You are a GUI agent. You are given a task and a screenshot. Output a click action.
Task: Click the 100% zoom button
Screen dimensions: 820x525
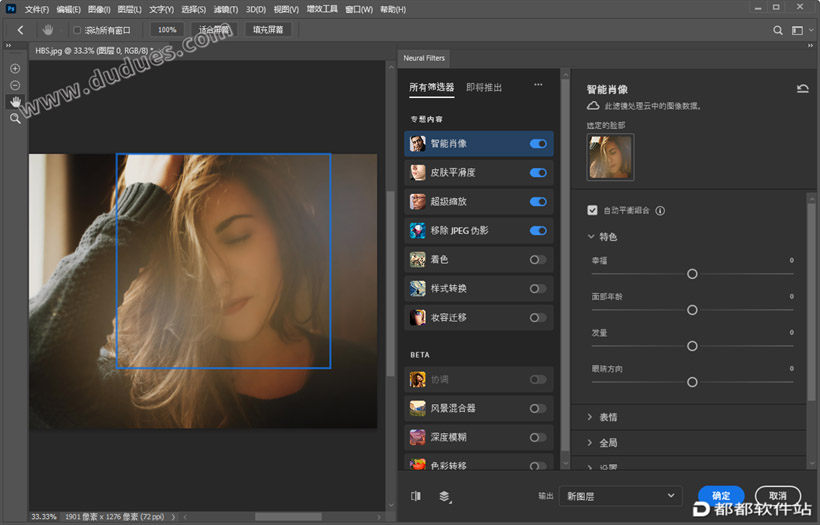167,30
